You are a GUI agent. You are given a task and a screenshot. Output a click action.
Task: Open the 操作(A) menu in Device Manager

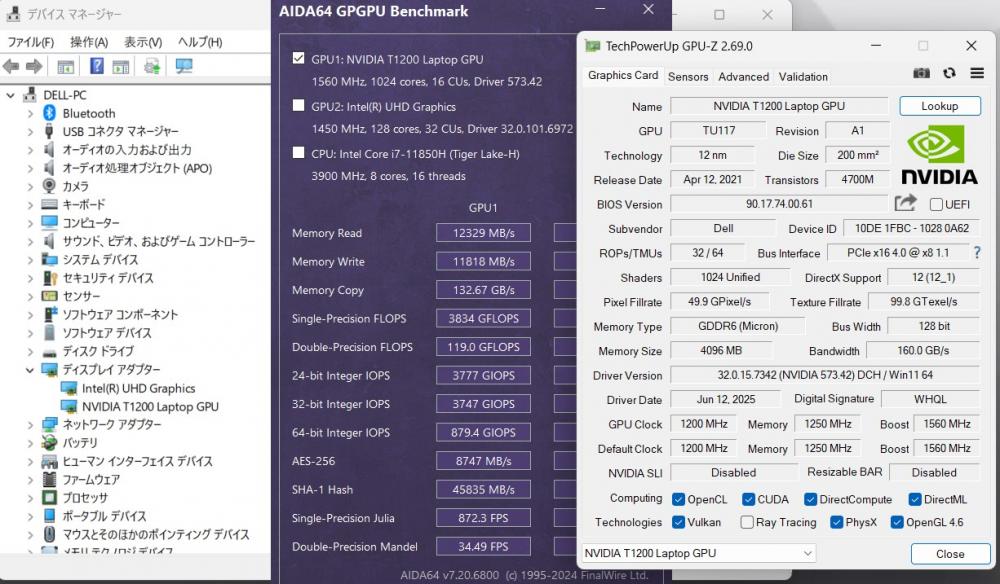tap(89, 42)
